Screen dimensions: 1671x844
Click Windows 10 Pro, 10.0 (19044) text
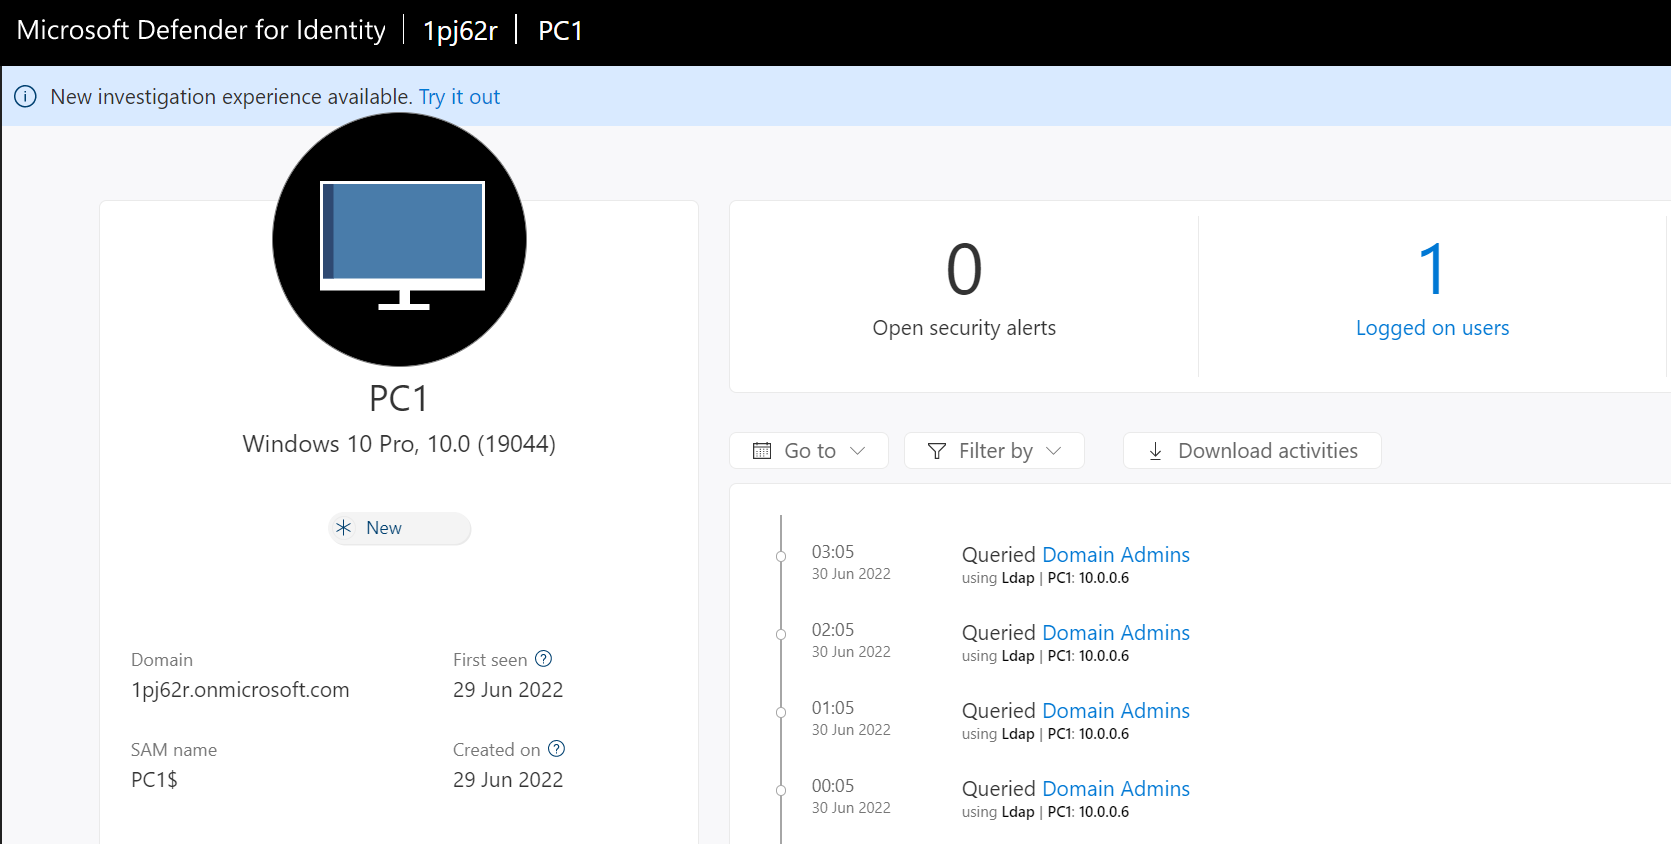(399, 444)
